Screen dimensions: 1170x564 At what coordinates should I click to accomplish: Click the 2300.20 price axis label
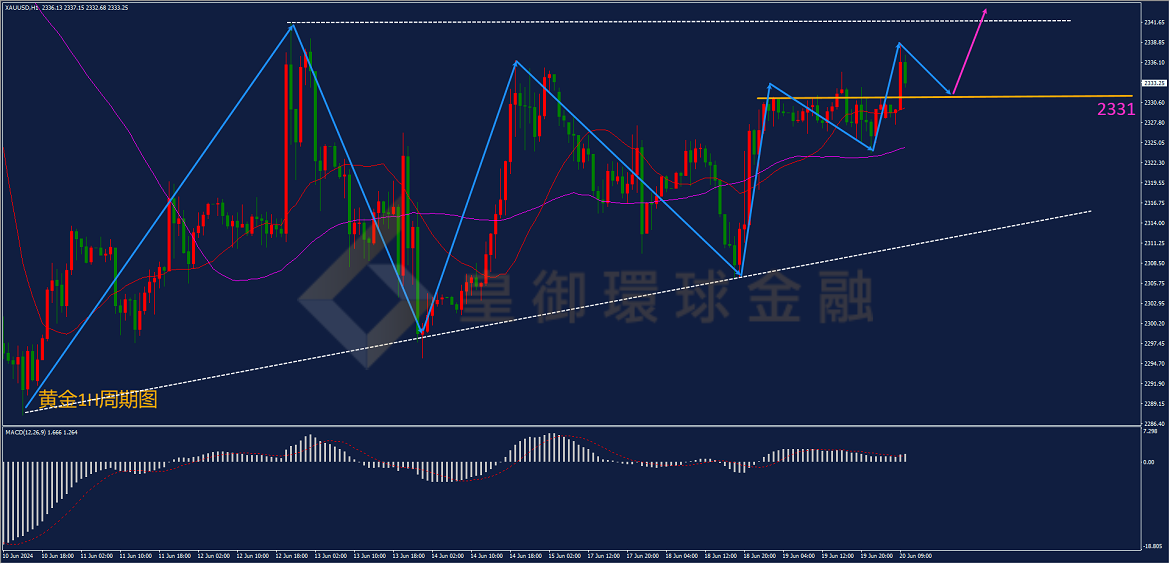pyautogui.click(x=1154, y=324)
